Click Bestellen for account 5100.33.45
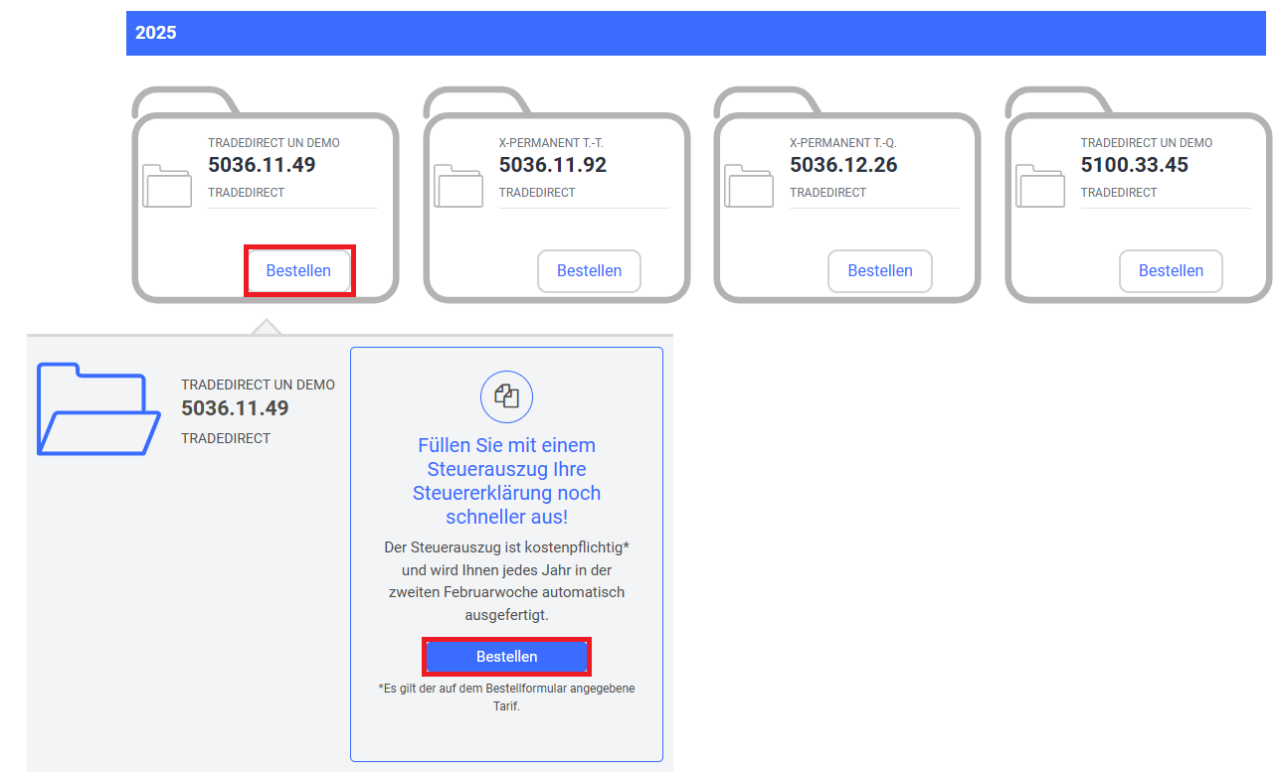 (x=1171, y=271)
